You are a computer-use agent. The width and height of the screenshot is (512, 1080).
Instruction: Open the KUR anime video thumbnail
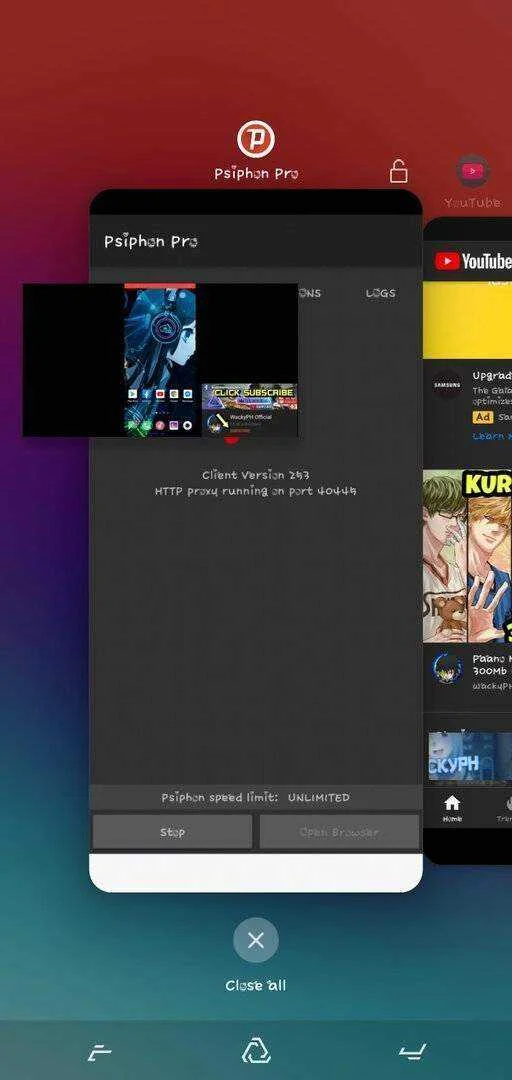[x=467, y=557]
